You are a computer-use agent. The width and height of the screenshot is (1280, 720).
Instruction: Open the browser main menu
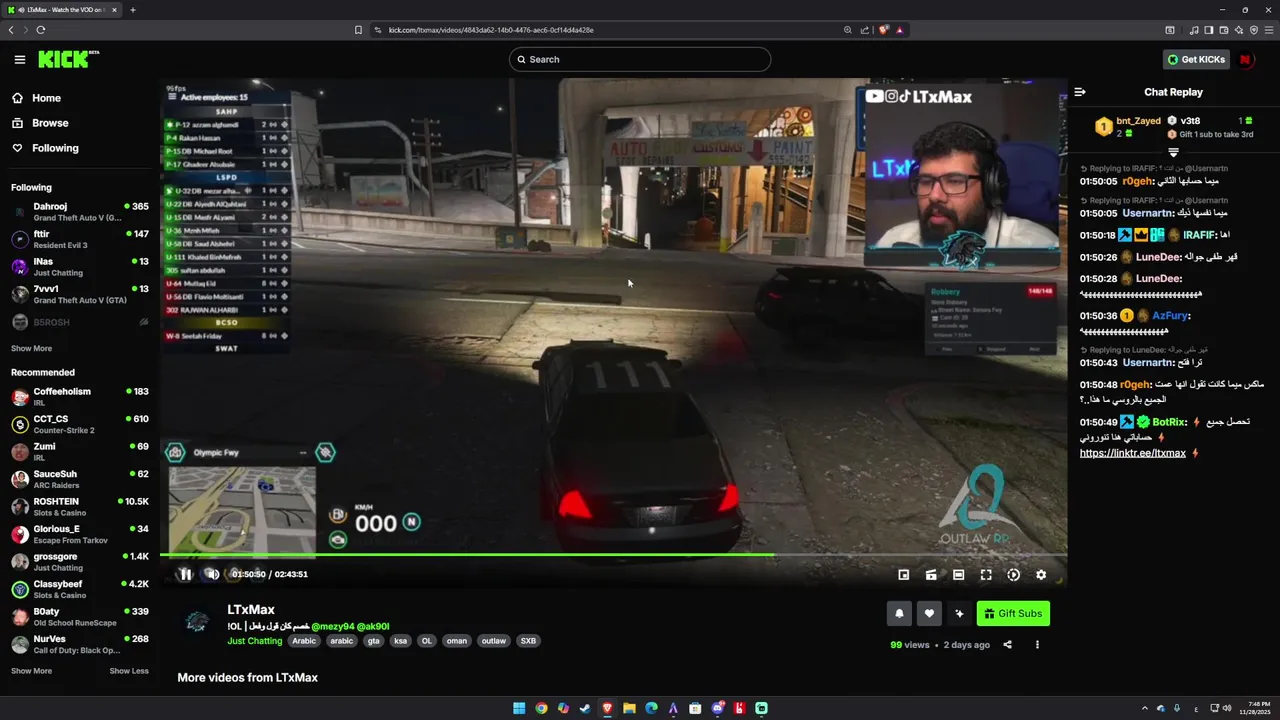point(1268,30)
